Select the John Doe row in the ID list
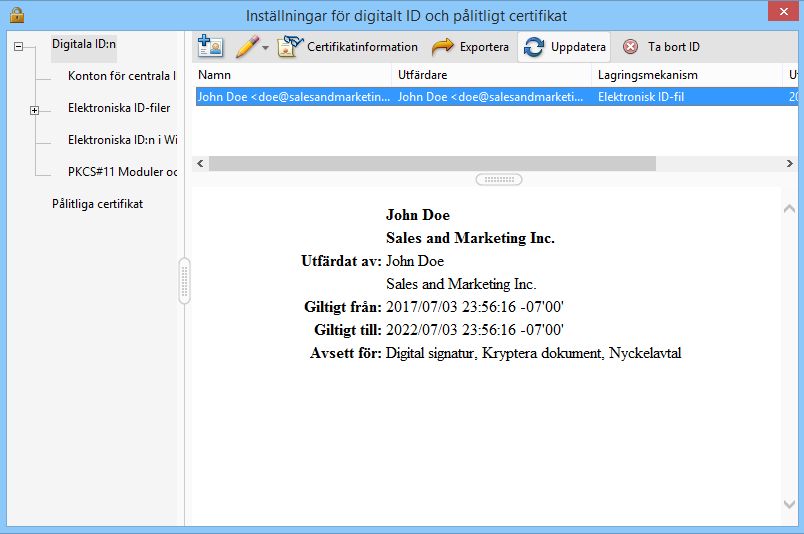This screenshot has height=534, width=804. [496, 96]
